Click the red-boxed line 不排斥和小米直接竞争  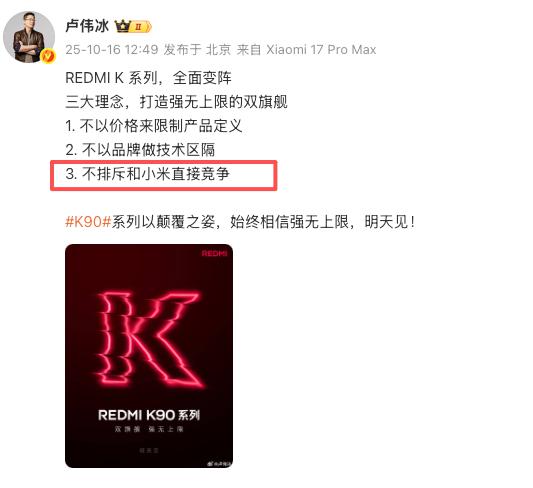(x=148, y=174)
